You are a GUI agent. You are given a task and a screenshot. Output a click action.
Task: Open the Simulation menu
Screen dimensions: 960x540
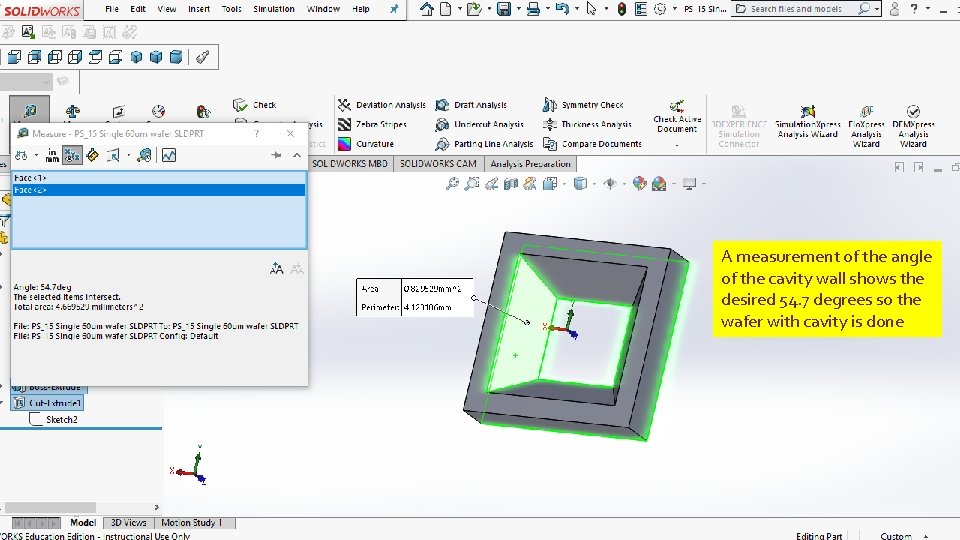(274, 9)
